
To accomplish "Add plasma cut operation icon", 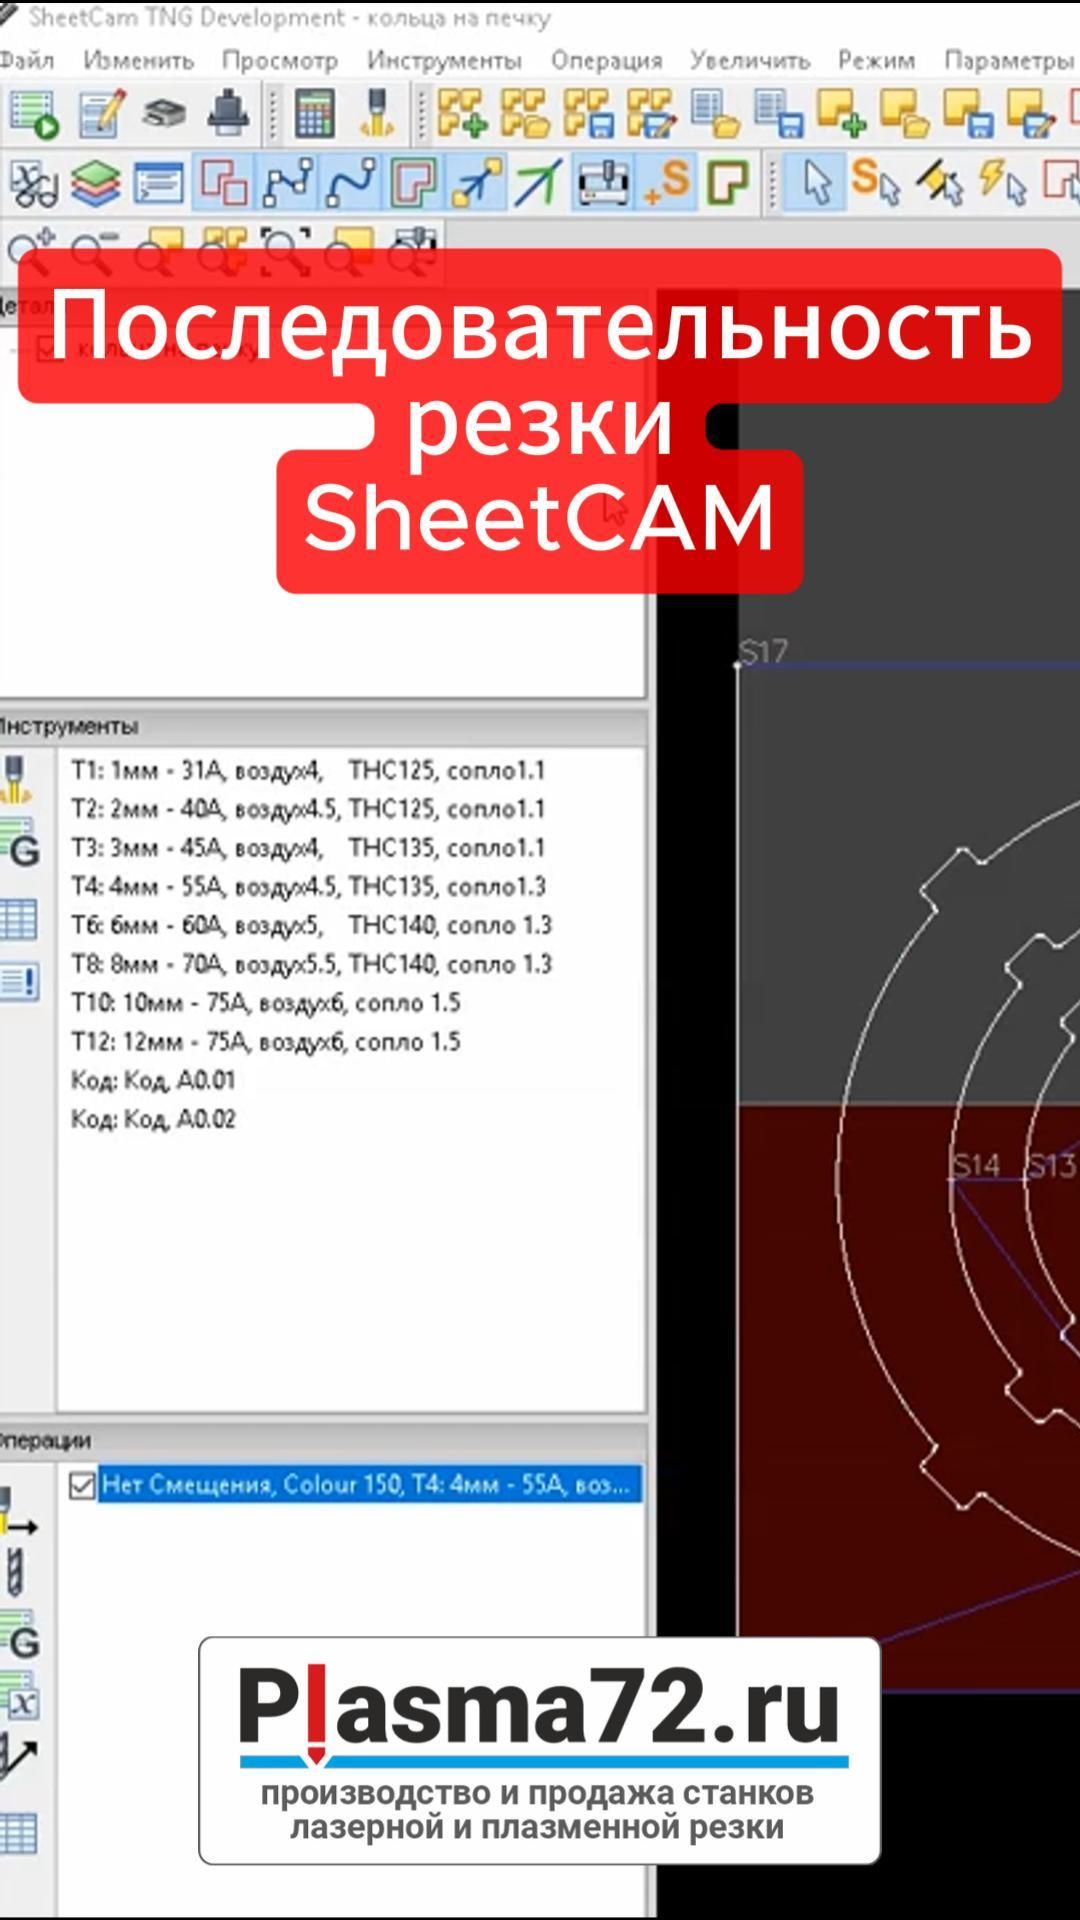I will pyautogui.click(x=18, y=1512).
